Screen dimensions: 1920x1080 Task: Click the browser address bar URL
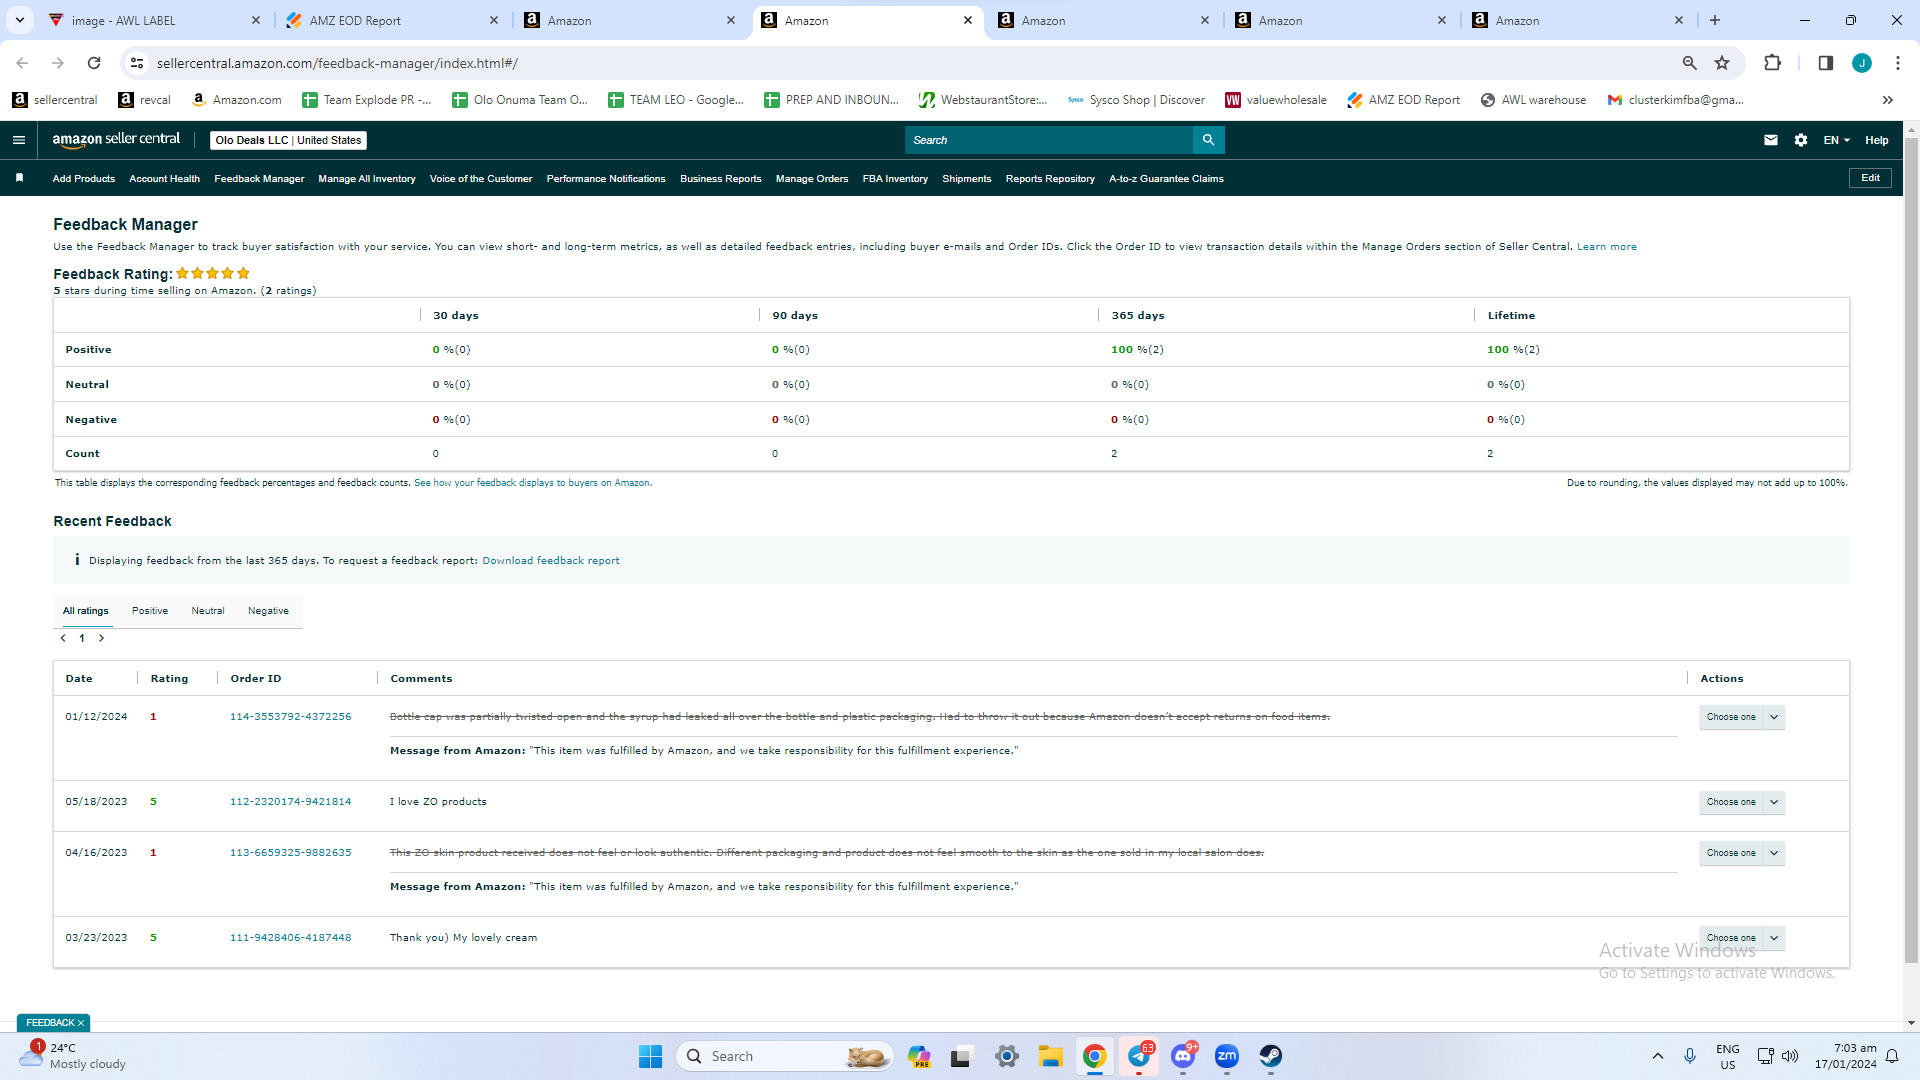click(337, 63)
